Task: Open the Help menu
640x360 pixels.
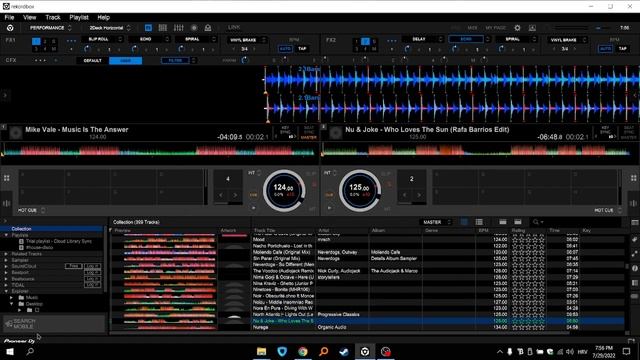Action: (x=103, y=18)
